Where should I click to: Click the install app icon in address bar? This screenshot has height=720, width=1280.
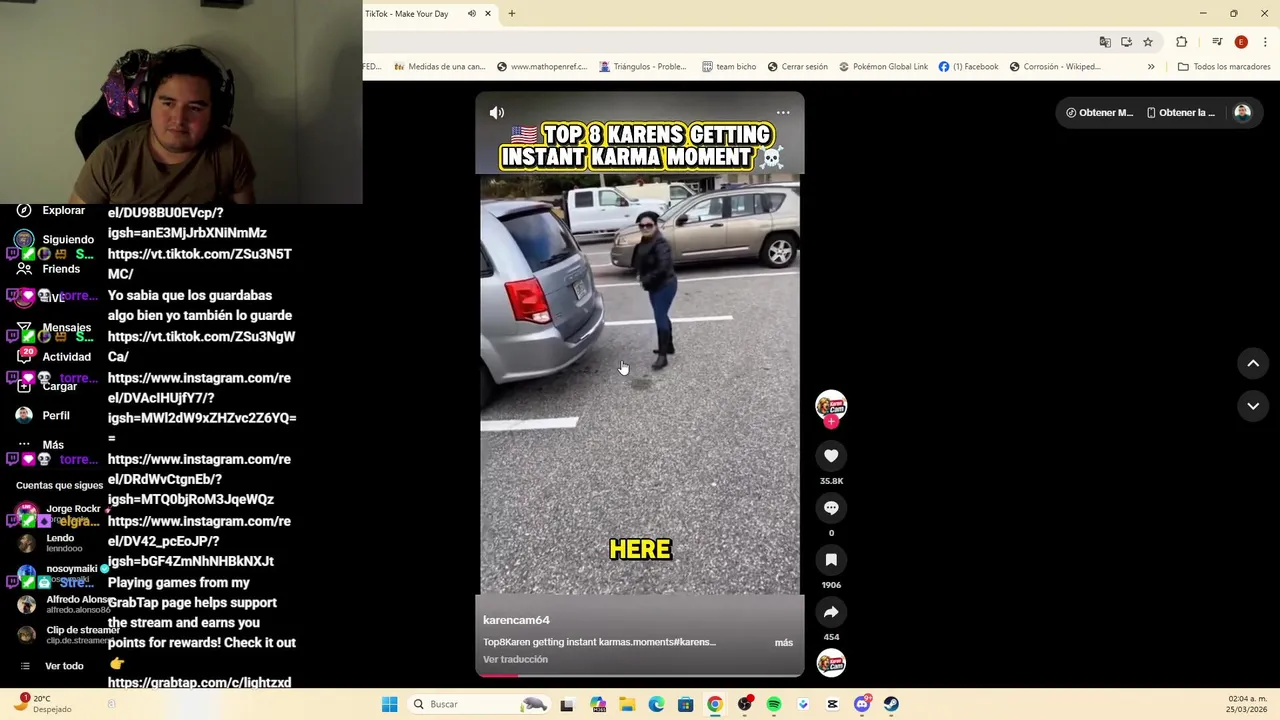(x=1126, y=42)
